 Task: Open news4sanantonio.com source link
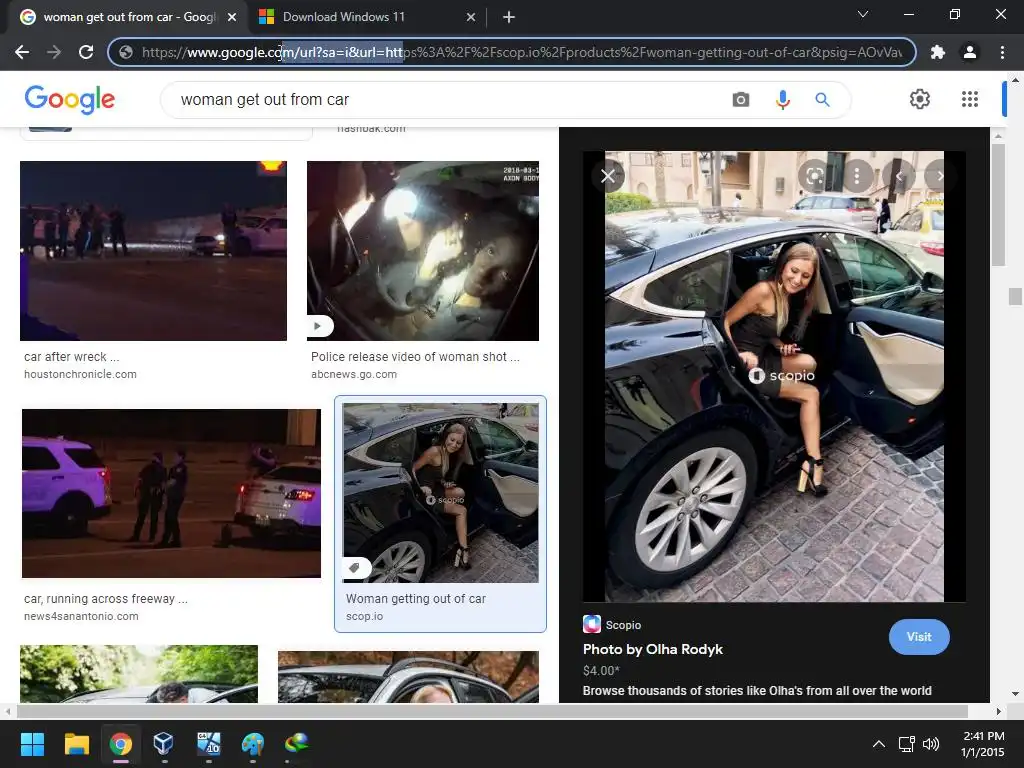coord(81,616)
